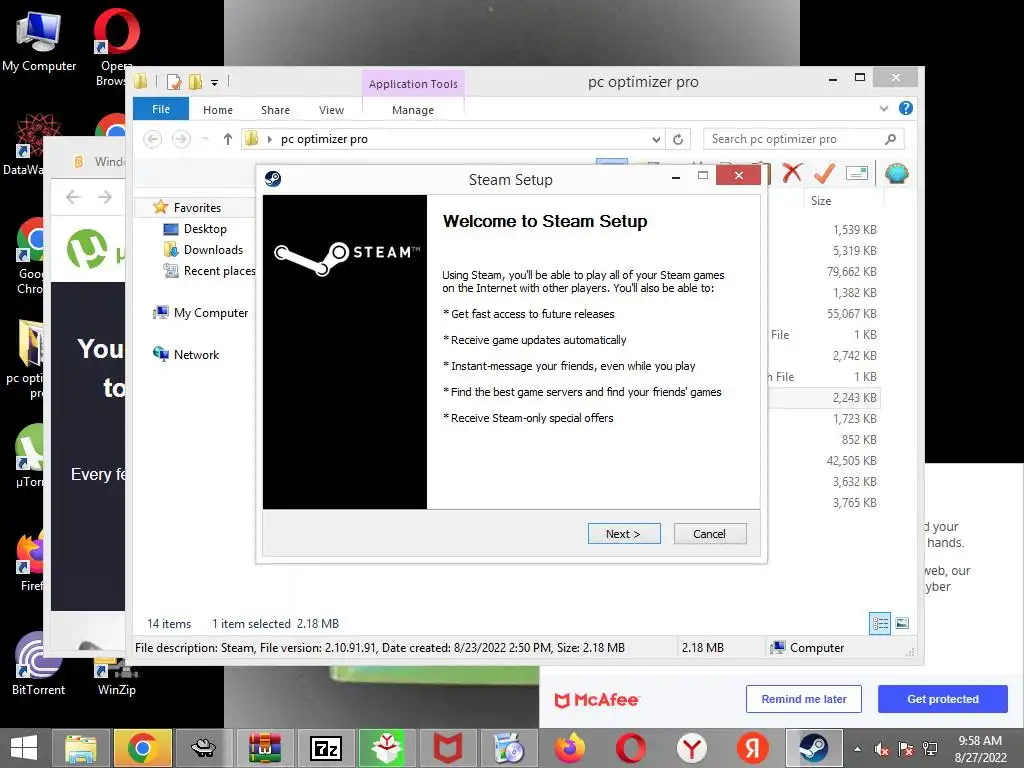
Task: Click Remind me later in McAfee popup
Action: pos(803,699)
